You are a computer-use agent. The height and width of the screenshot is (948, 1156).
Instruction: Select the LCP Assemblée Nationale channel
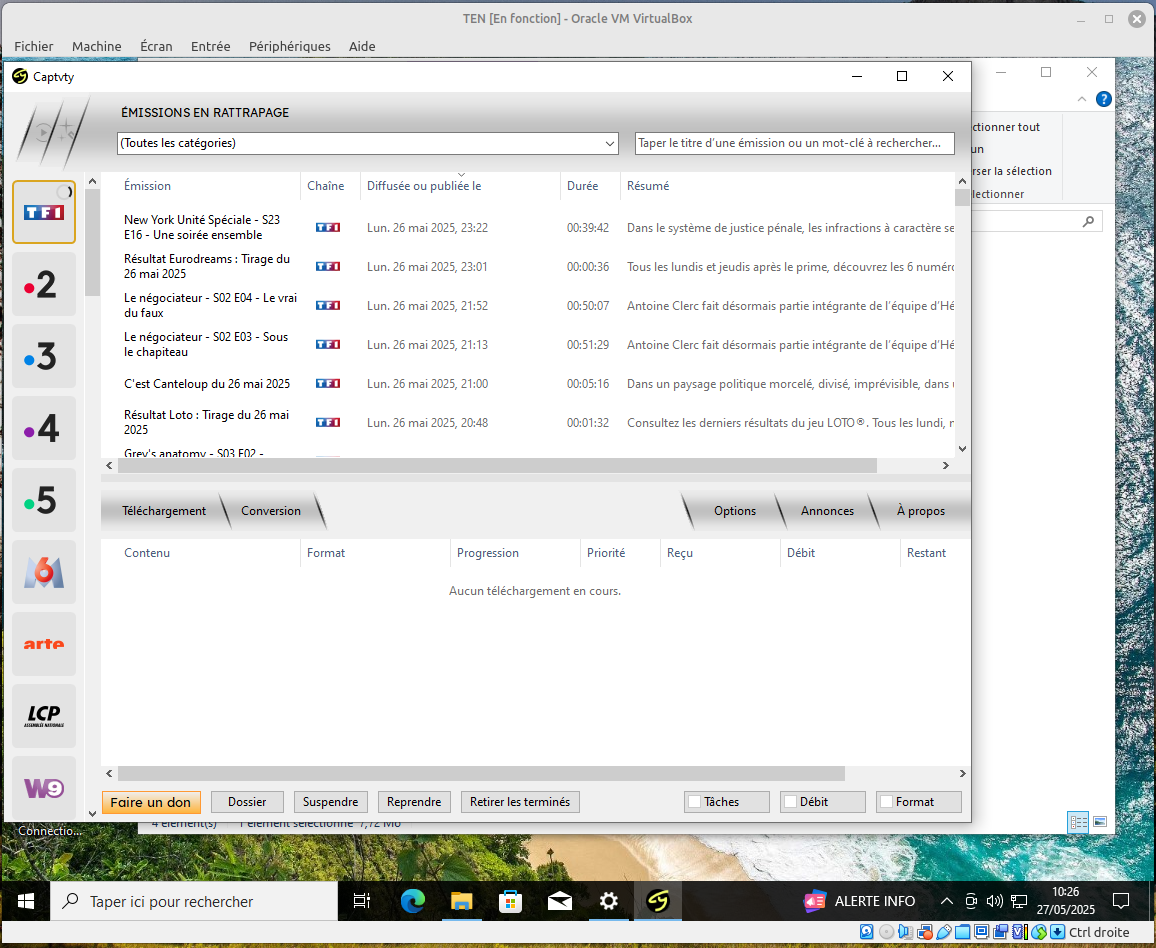(x=44, y=716)
